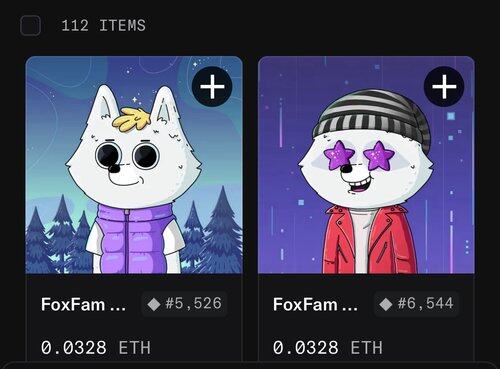Click the ETH currency label on first card

(135, 348)
